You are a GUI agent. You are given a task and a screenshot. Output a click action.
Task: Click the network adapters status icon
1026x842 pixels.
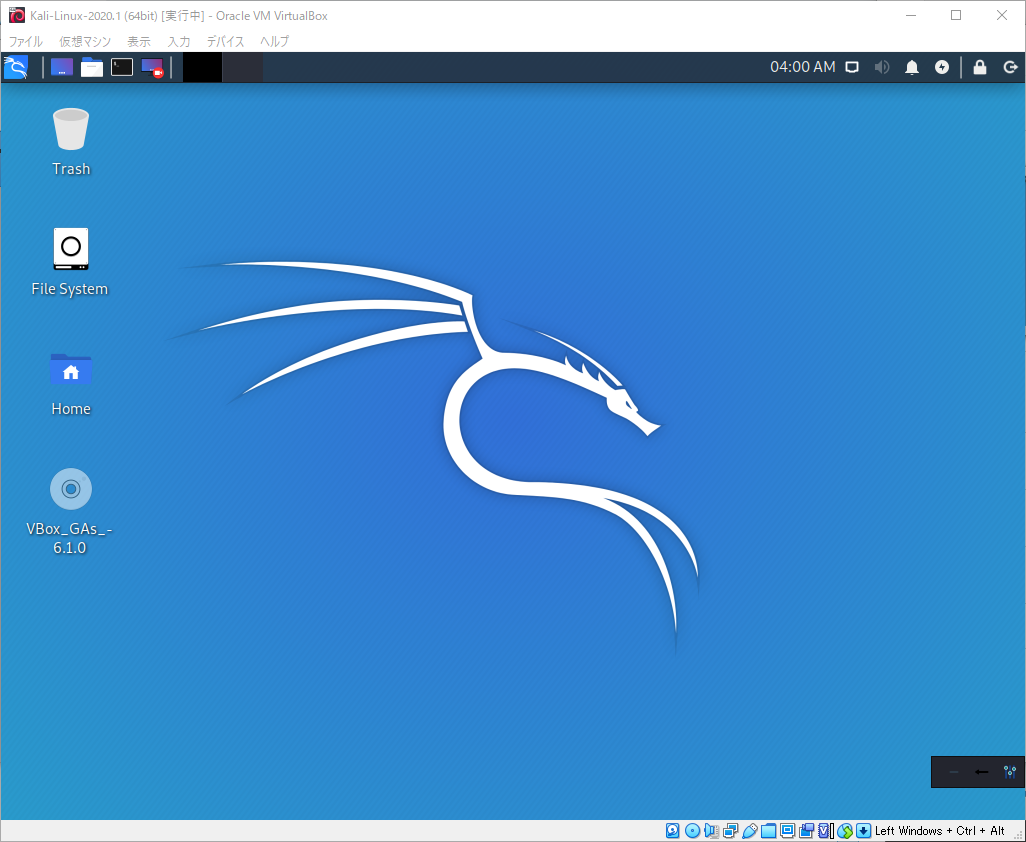(730, 830)
